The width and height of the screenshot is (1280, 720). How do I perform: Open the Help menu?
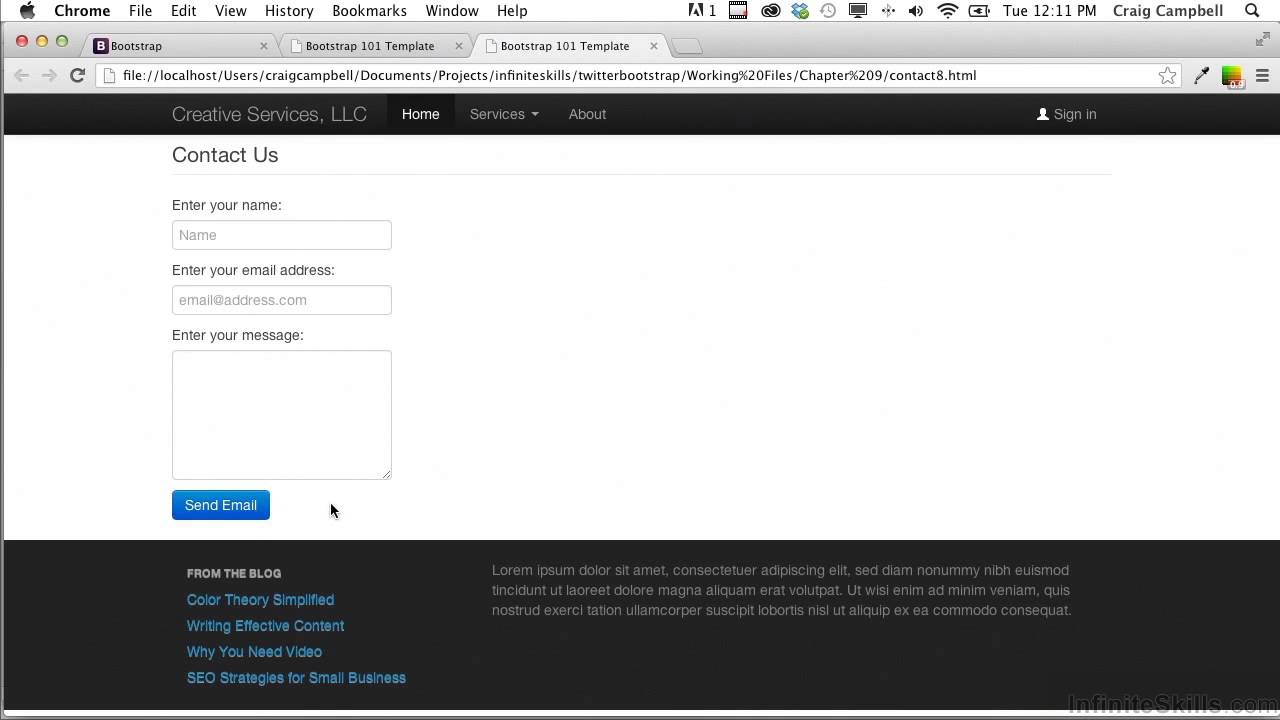[512, 11]
